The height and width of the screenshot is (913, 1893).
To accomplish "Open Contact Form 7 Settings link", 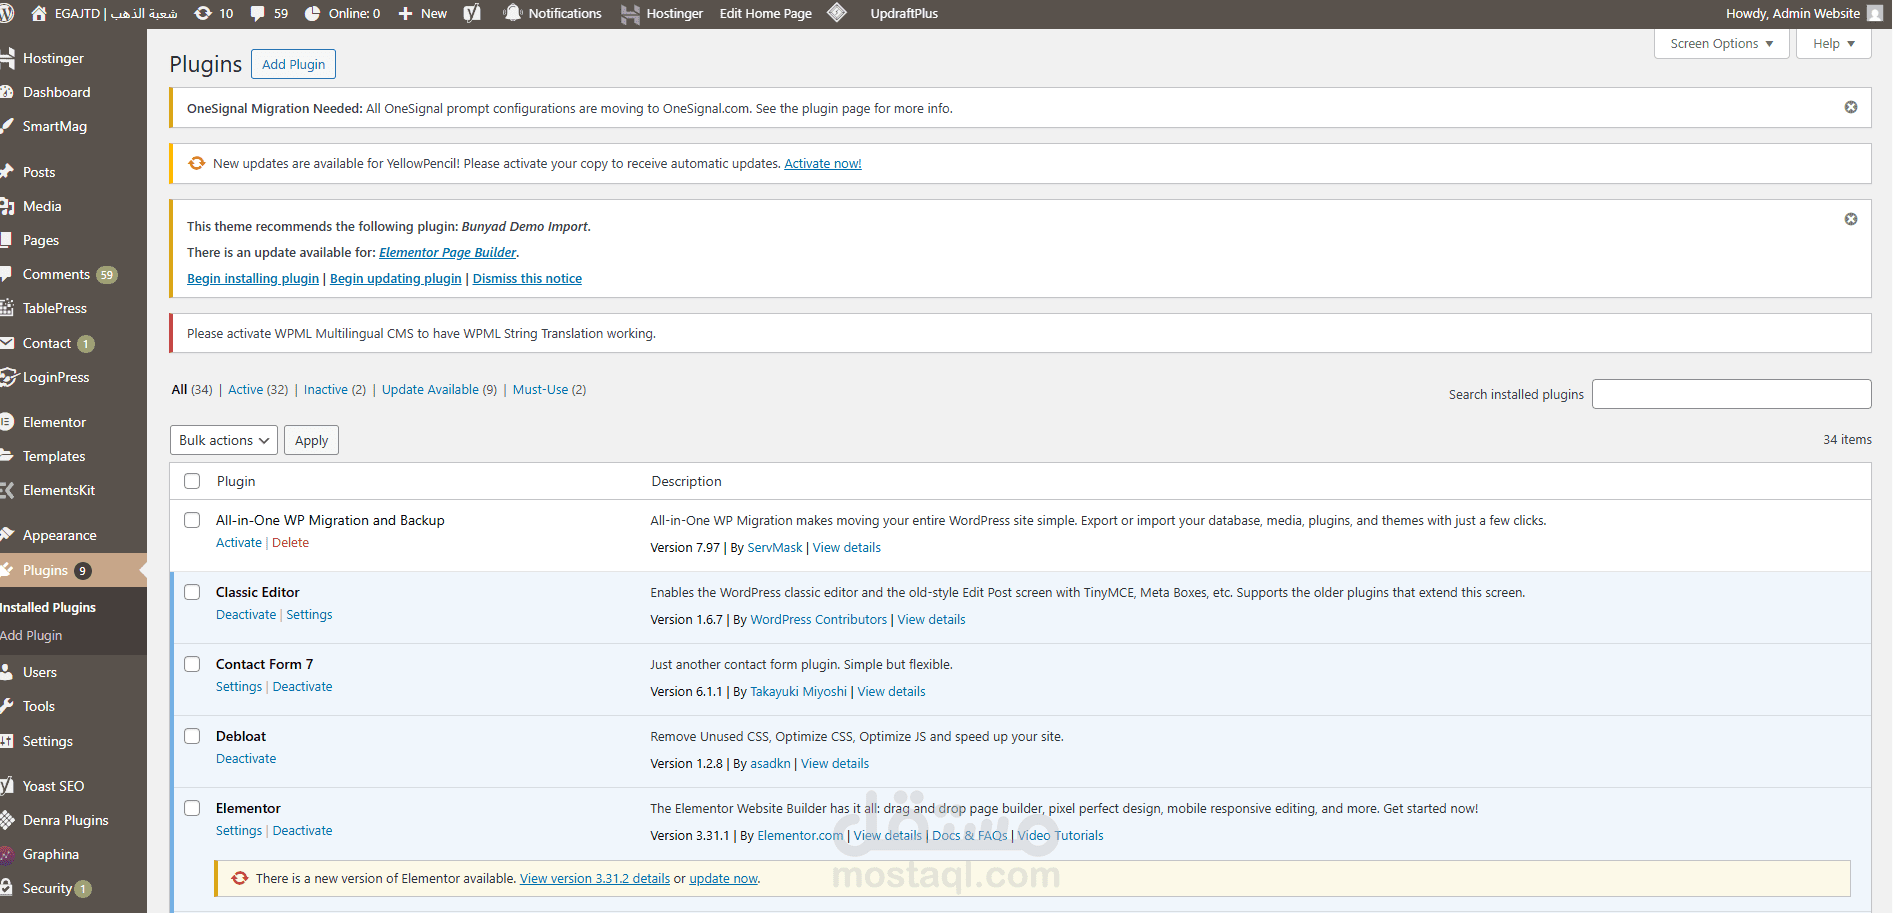I will tap(239, 687).
